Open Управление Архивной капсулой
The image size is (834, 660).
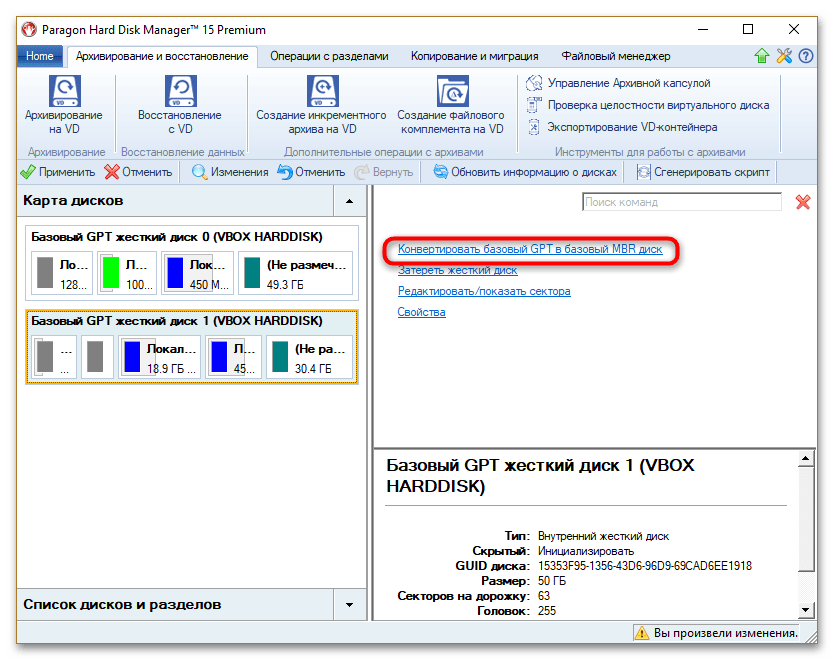click(619, 83)
